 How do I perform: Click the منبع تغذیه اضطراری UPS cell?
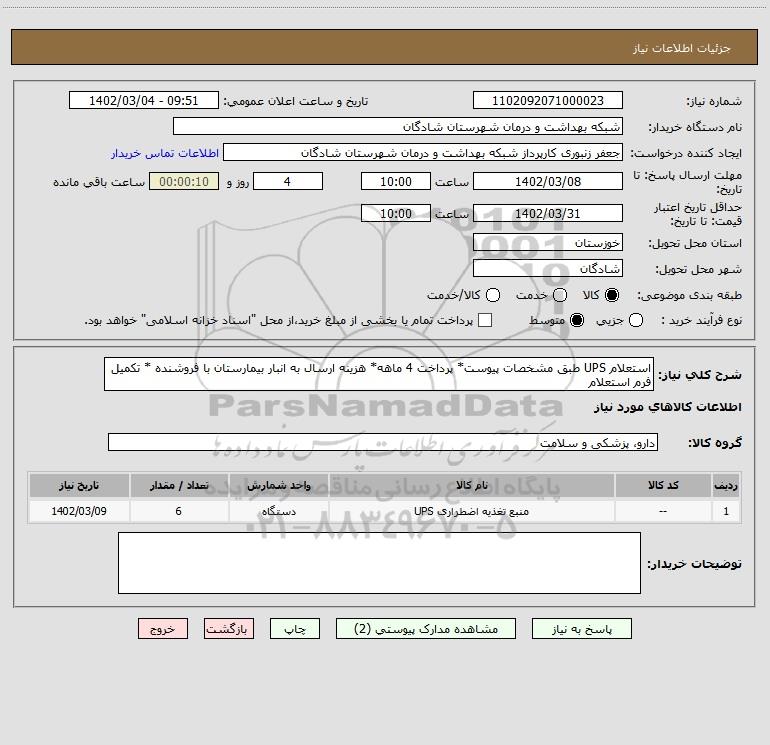pyautogui.click(x=471, y=511)
